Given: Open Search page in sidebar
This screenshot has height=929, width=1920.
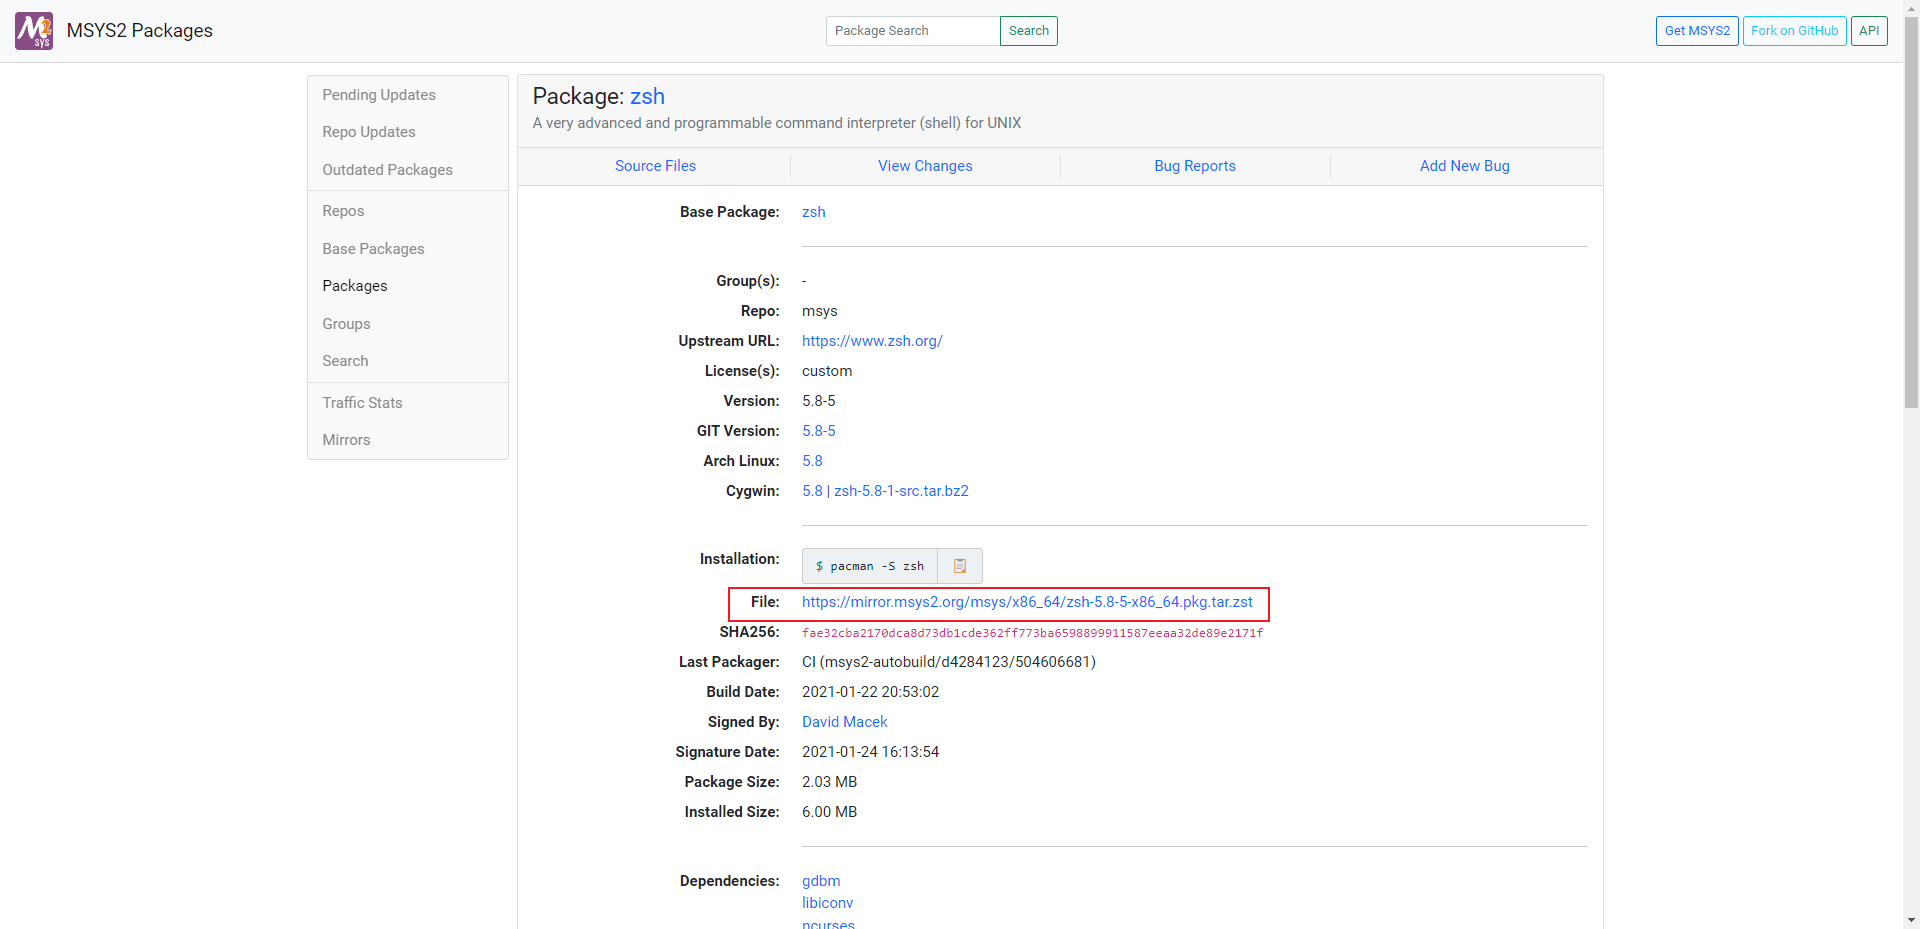Looking at the screenshot, I should (x=345, y=361).
